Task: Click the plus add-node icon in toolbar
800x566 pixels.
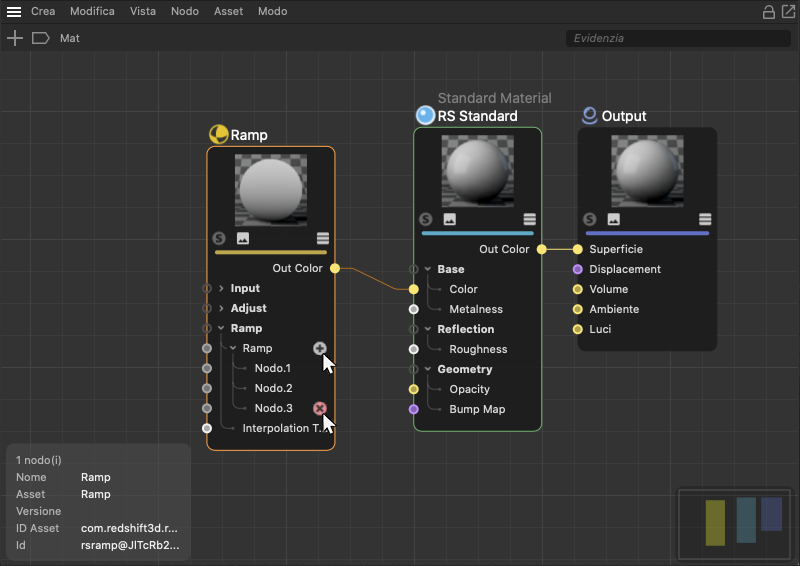Action: [x=15, y=38]
